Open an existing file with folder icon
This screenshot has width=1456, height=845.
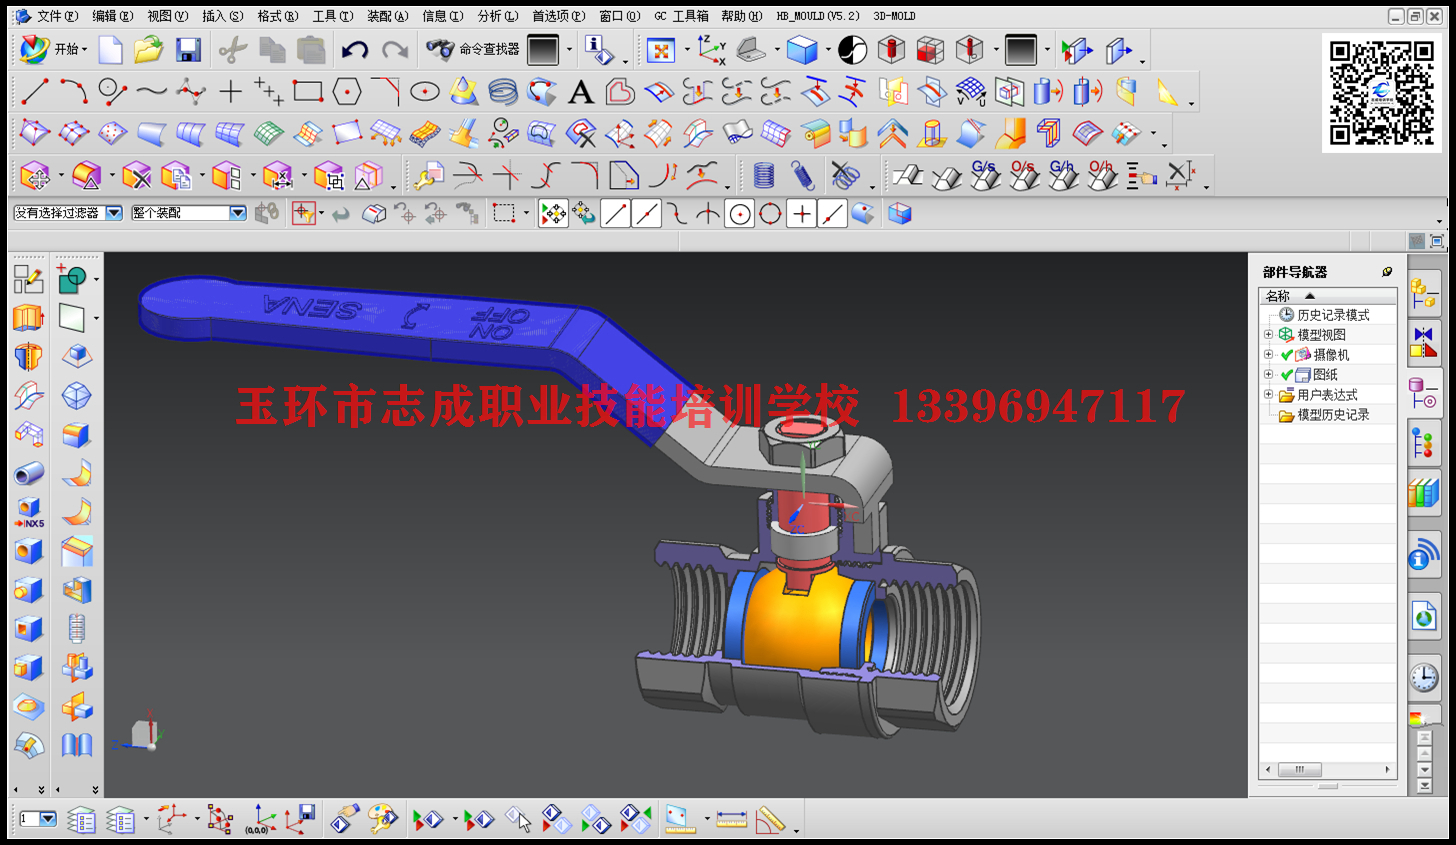coord(149,49)
